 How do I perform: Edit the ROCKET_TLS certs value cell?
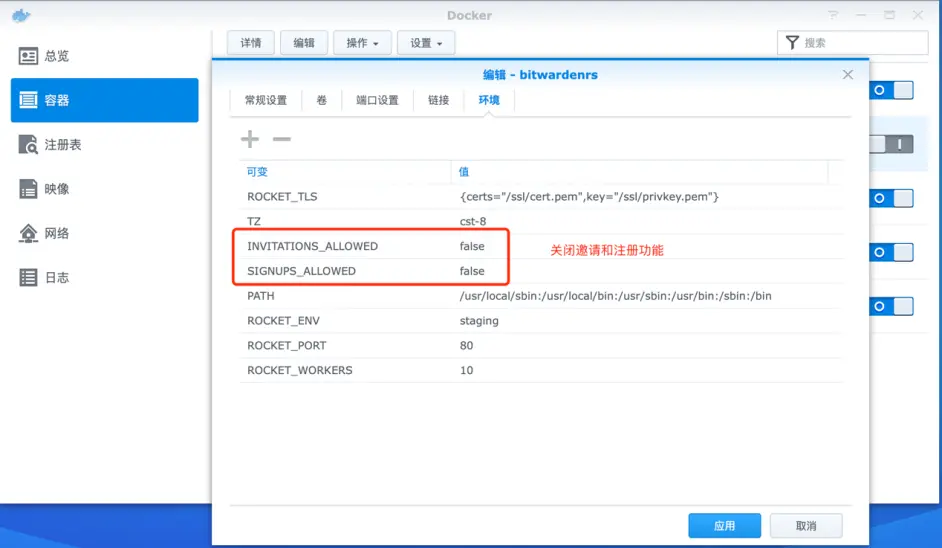[589, 196]
